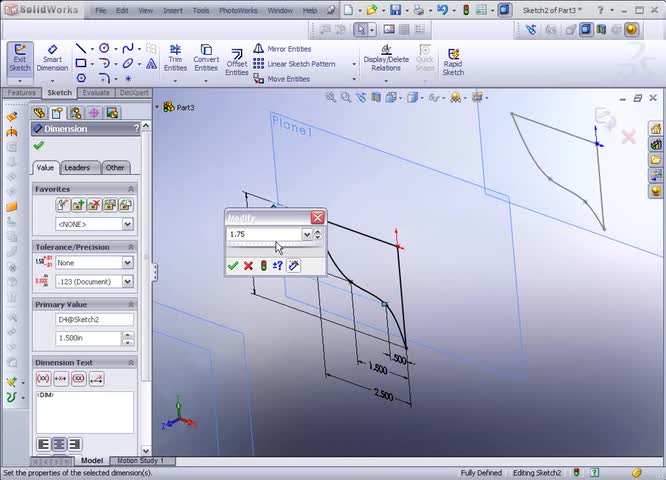Collapse Dimension Text section
This screenshot has width=666, height=480.
pos(131,363)
